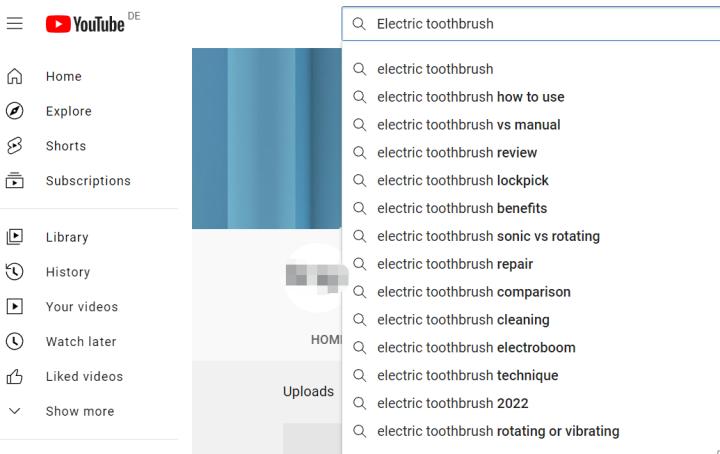The width and height of the screenshot is (720, 454).
Task: Open Home from the sidebar
Action: 64,76
